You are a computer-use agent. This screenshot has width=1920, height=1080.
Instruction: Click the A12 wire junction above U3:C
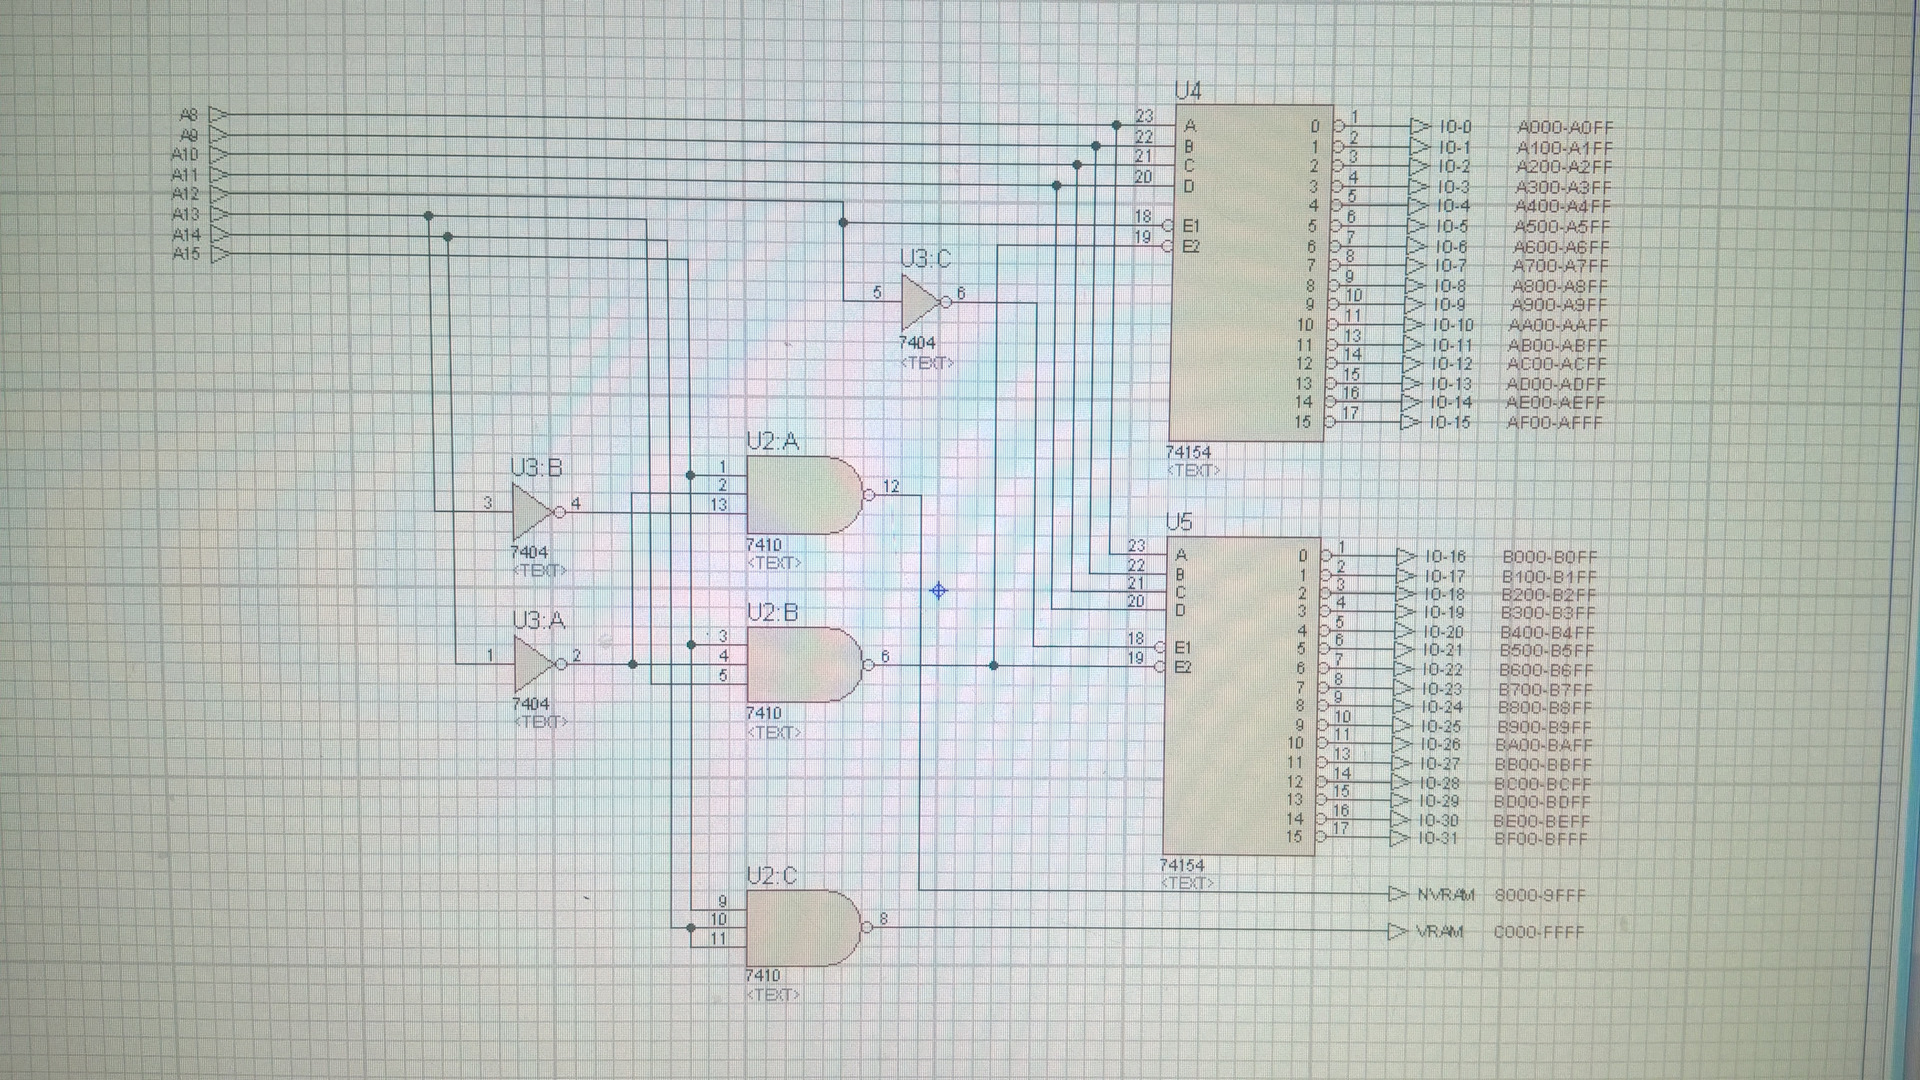(843, 222)
